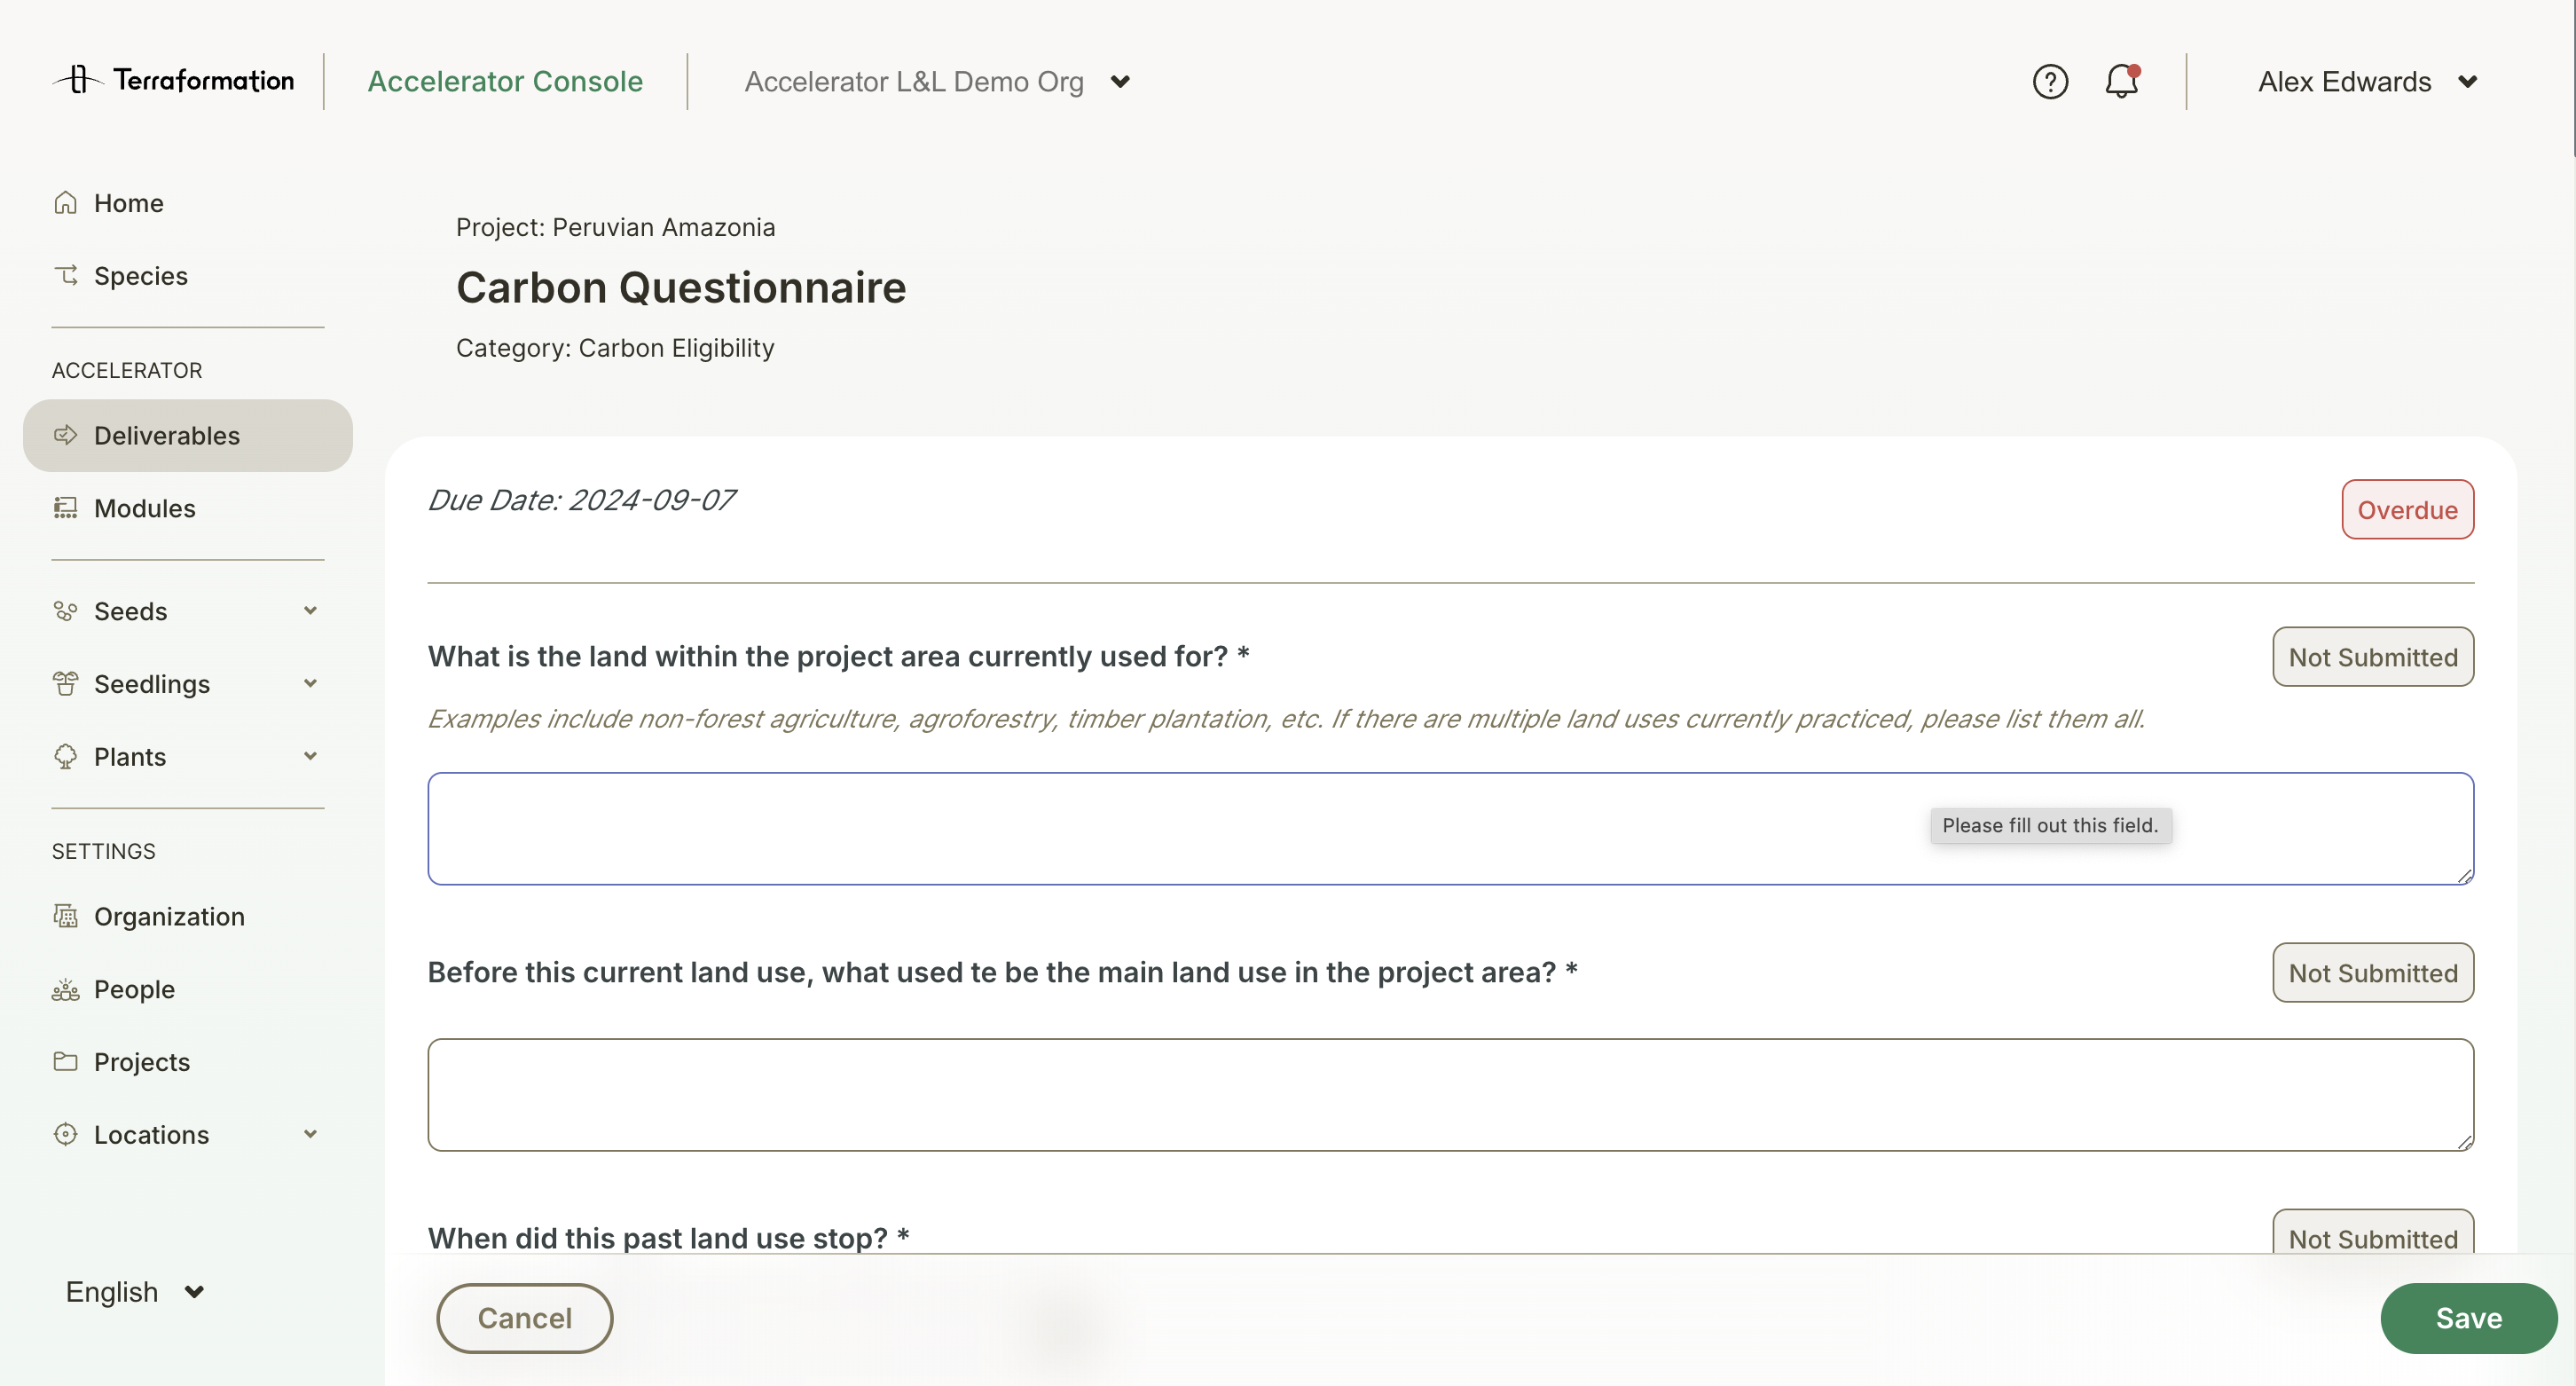
Task: Click the Locations target icon
Action: (x=66, y=1134)
